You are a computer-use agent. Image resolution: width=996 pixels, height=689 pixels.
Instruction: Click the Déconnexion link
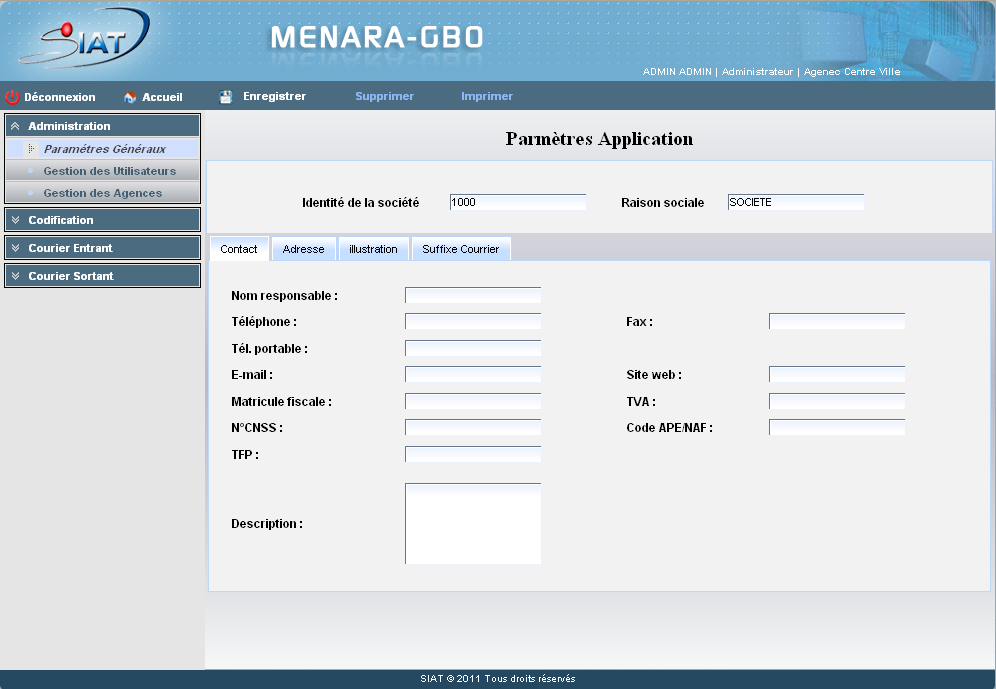pos(60,97)
